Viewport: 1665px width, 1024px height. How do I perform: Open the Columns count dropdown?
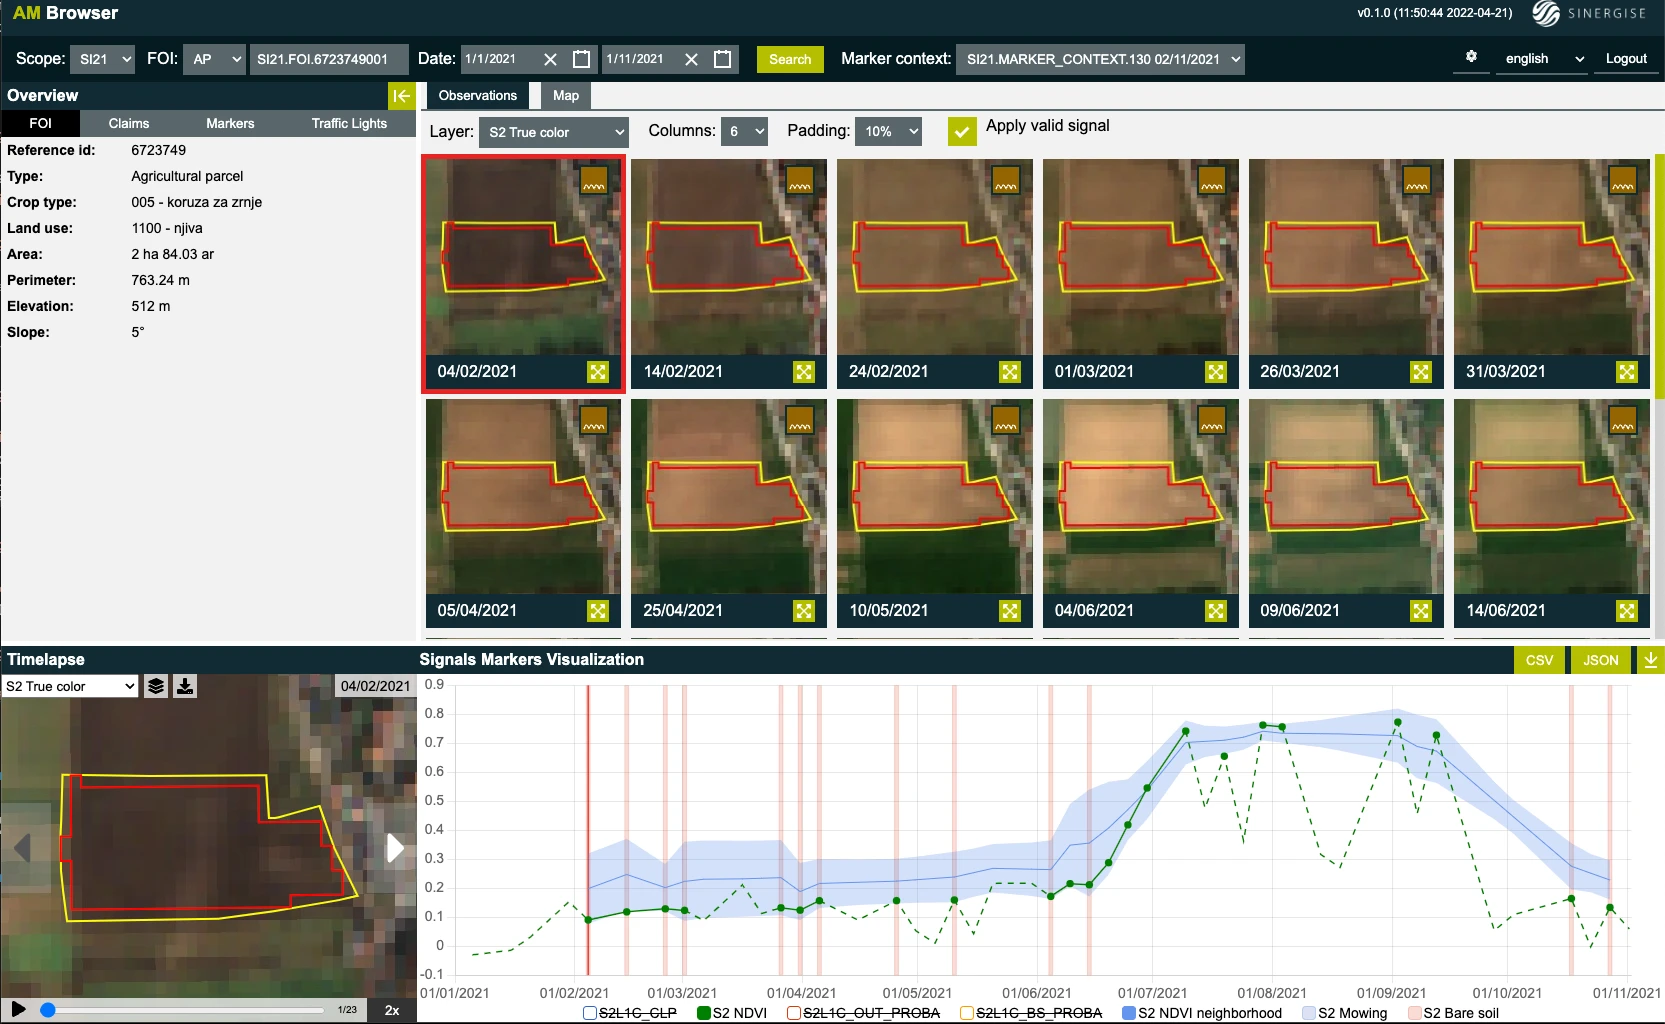(744, 132)
